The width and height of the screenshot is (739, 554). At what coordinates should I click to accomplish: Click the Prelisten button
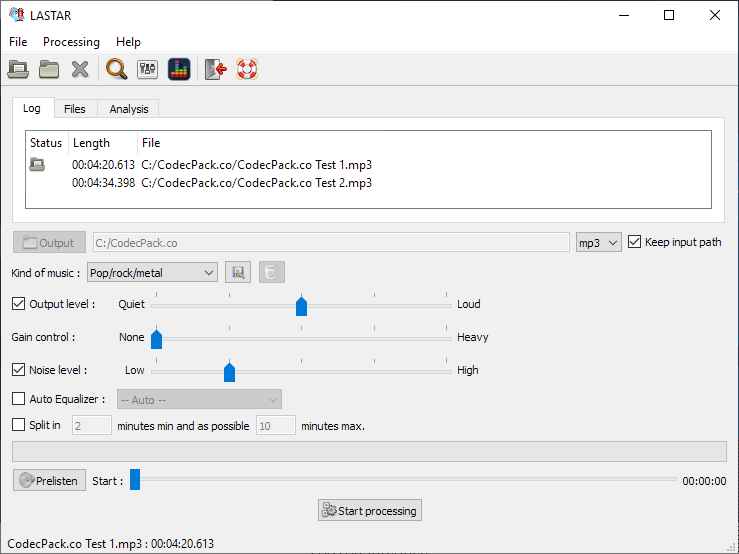click(49, 481)
